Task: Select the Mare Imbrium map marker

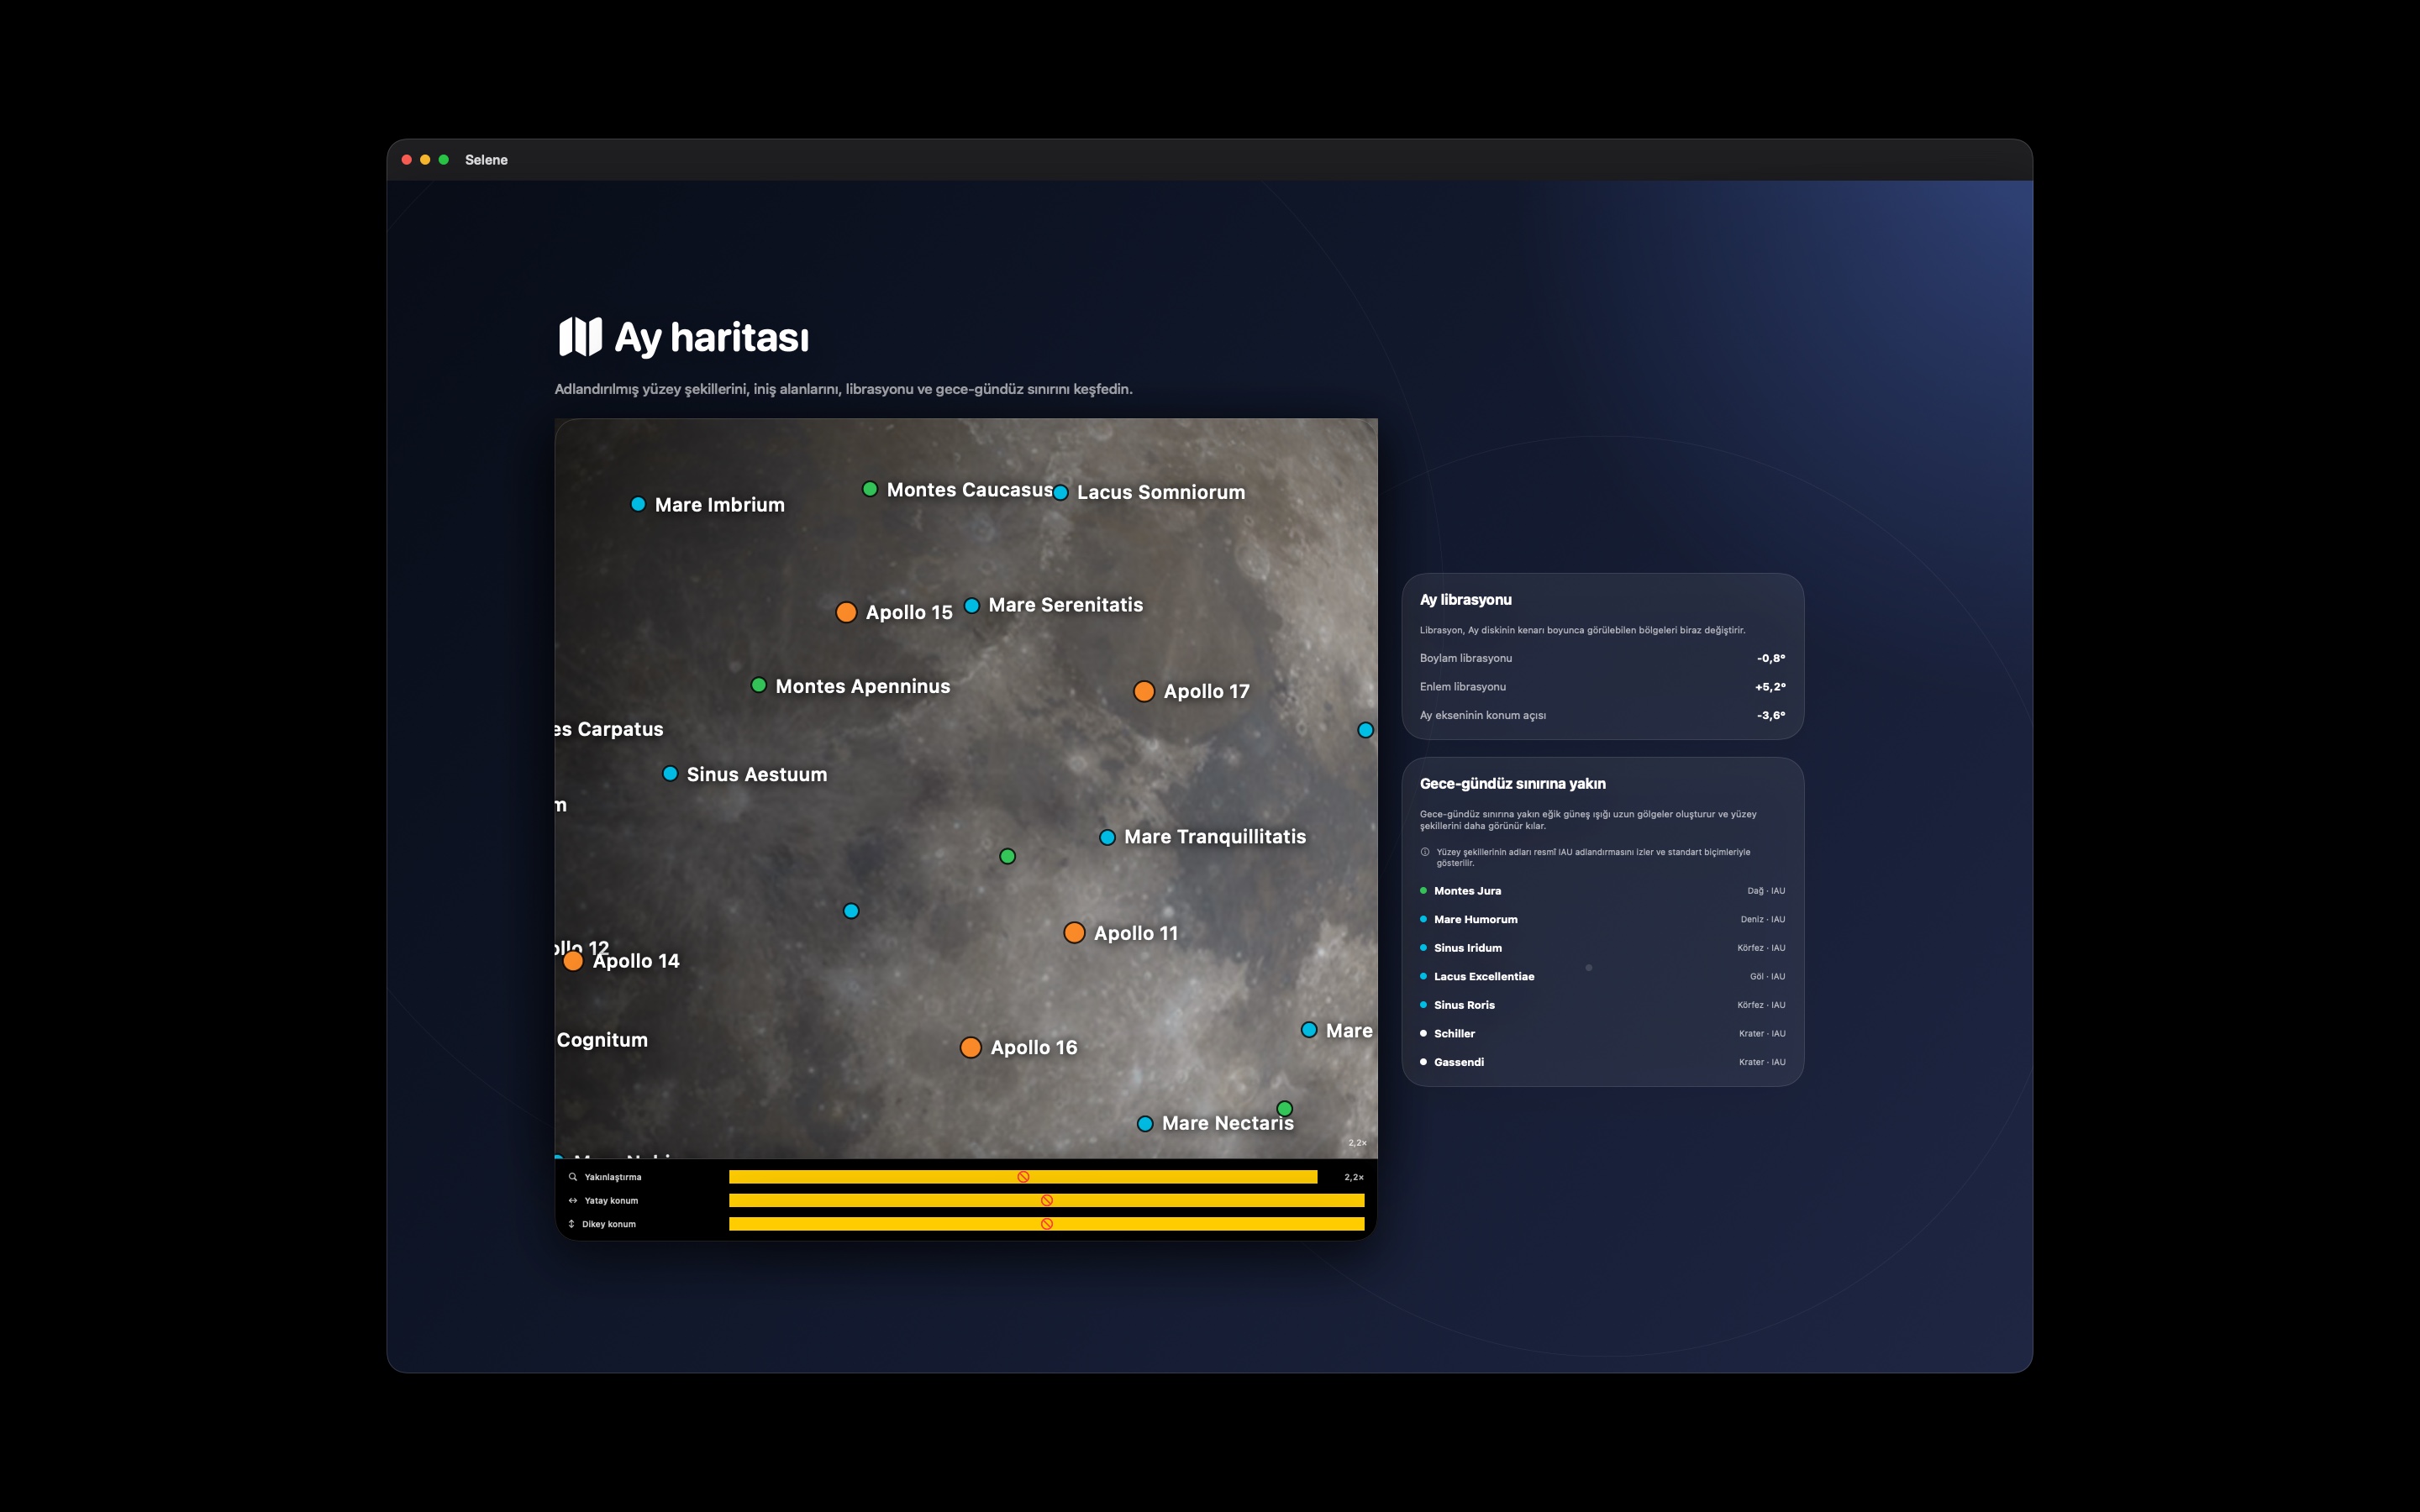Action: [638, 504]
